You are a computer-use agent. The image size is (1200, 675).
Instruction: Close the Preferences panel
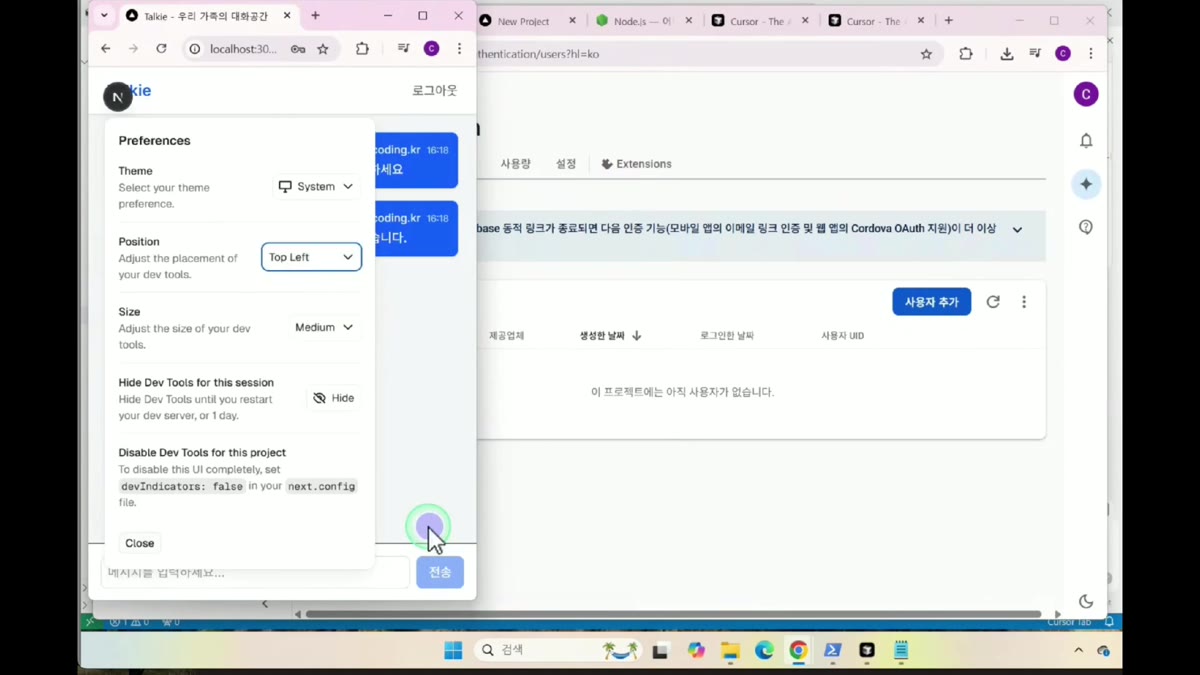140,543
